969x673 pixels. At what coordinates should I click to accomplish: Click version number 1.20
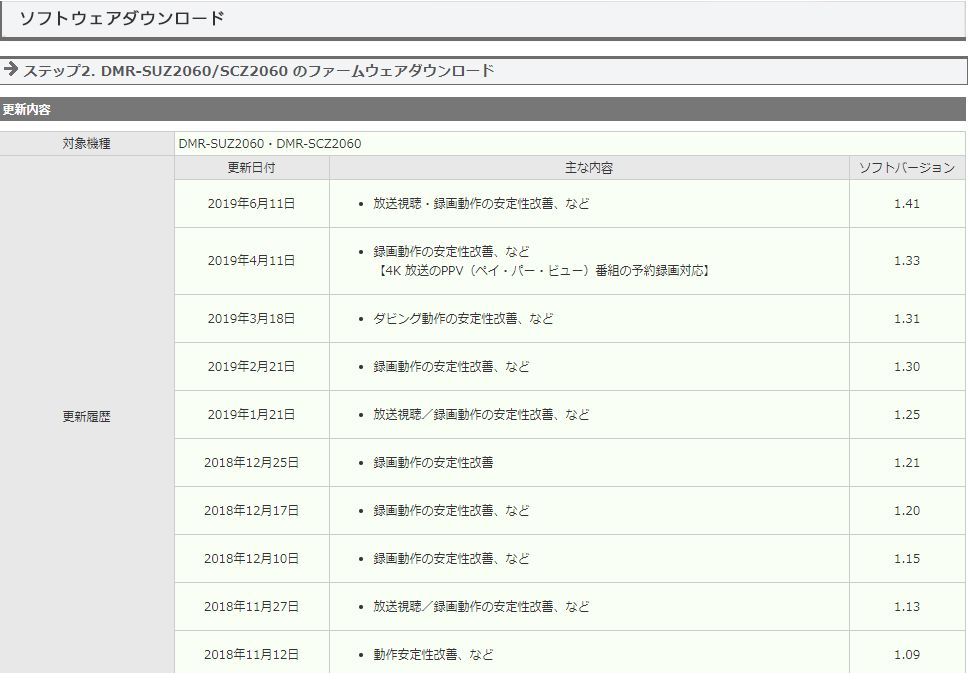pos(907,510)
